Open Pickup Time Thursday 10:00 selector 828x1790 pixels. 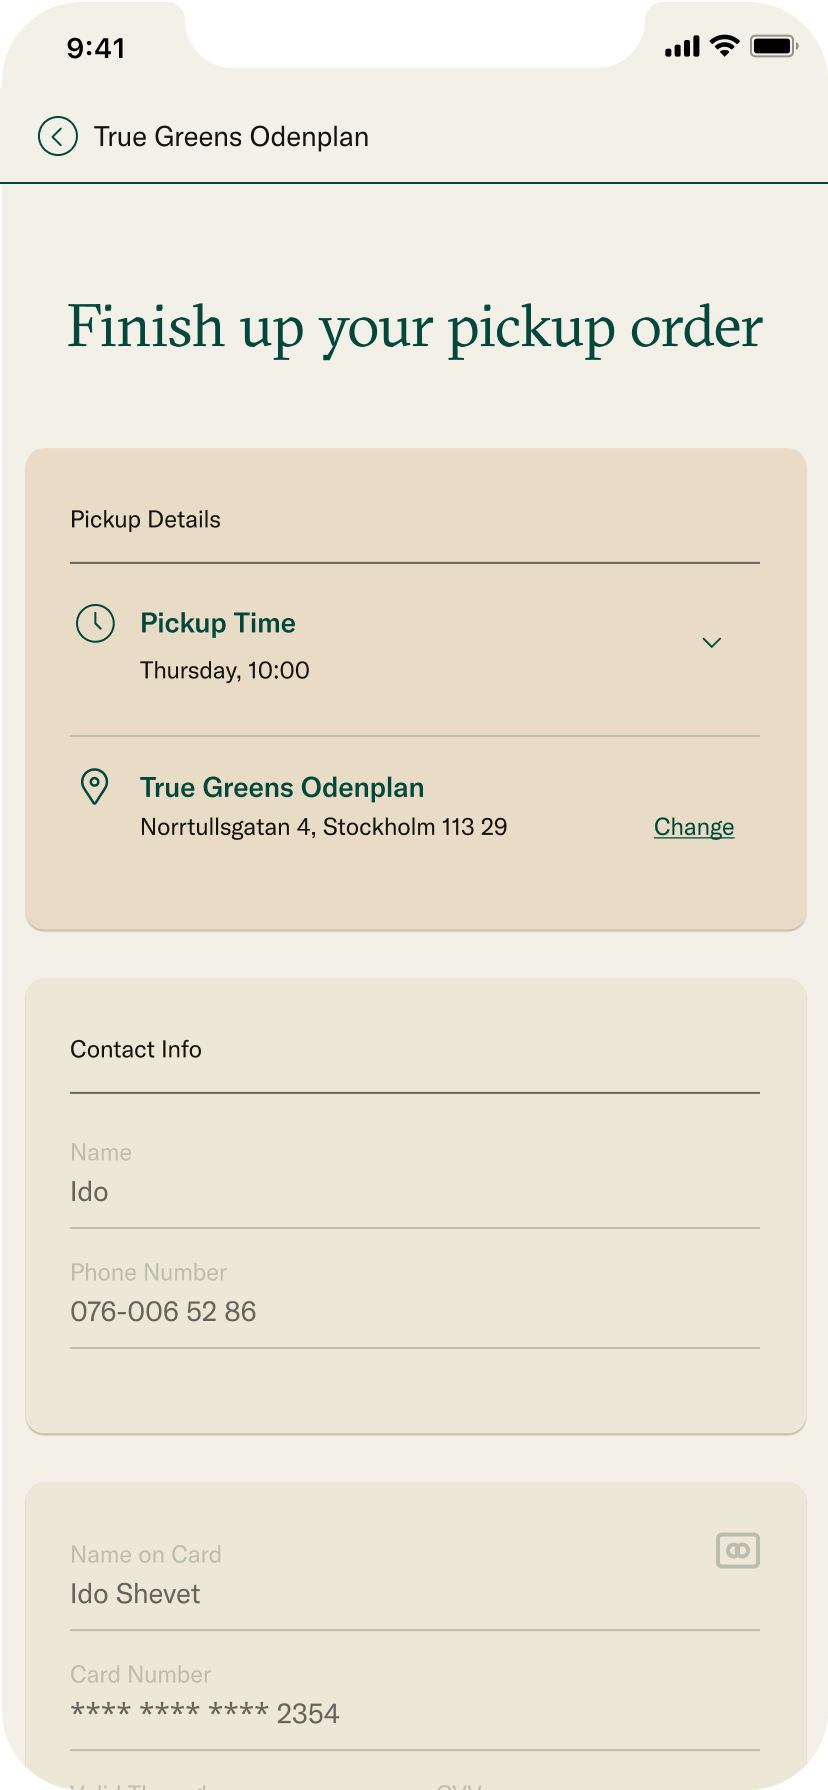coord(225,670)
